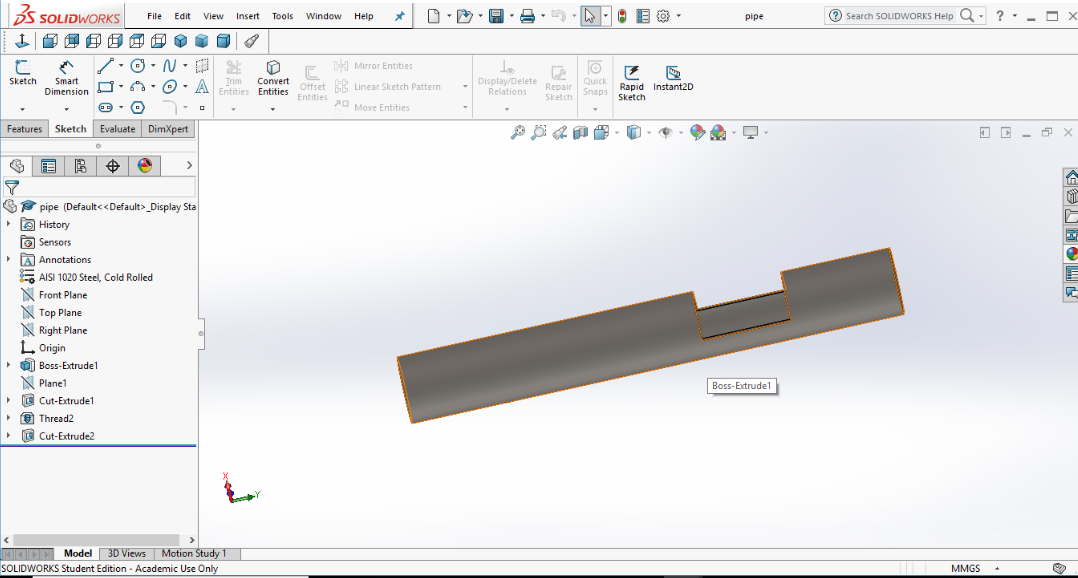Open the Help question mark button

(1000, 16)
